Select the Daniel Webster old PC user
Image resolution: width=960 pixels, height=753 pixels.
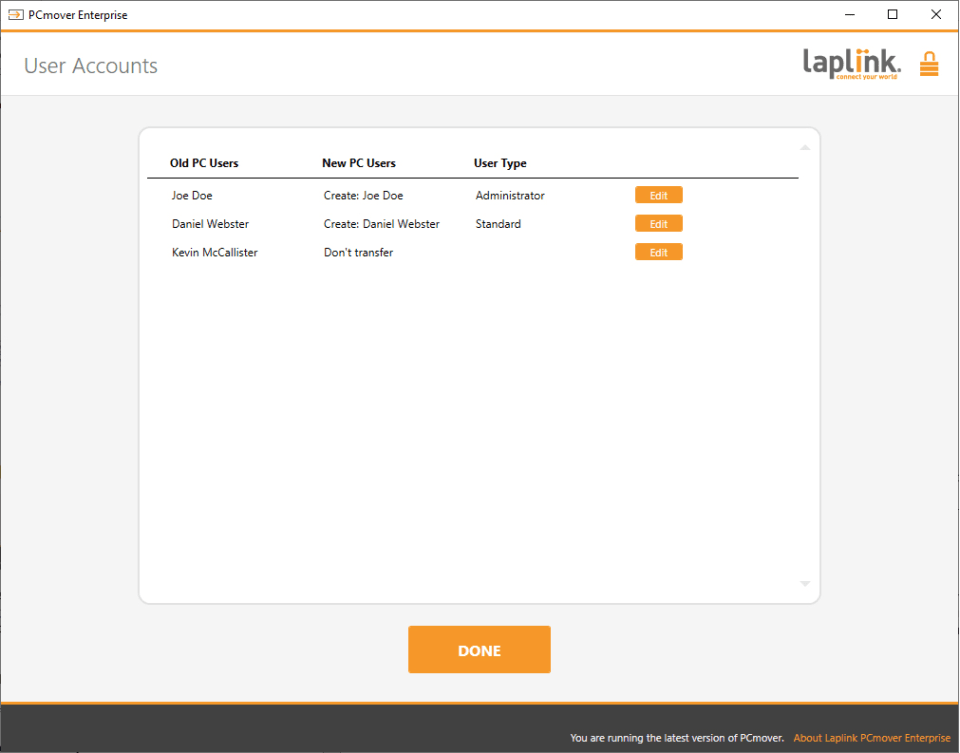[210, 224]
